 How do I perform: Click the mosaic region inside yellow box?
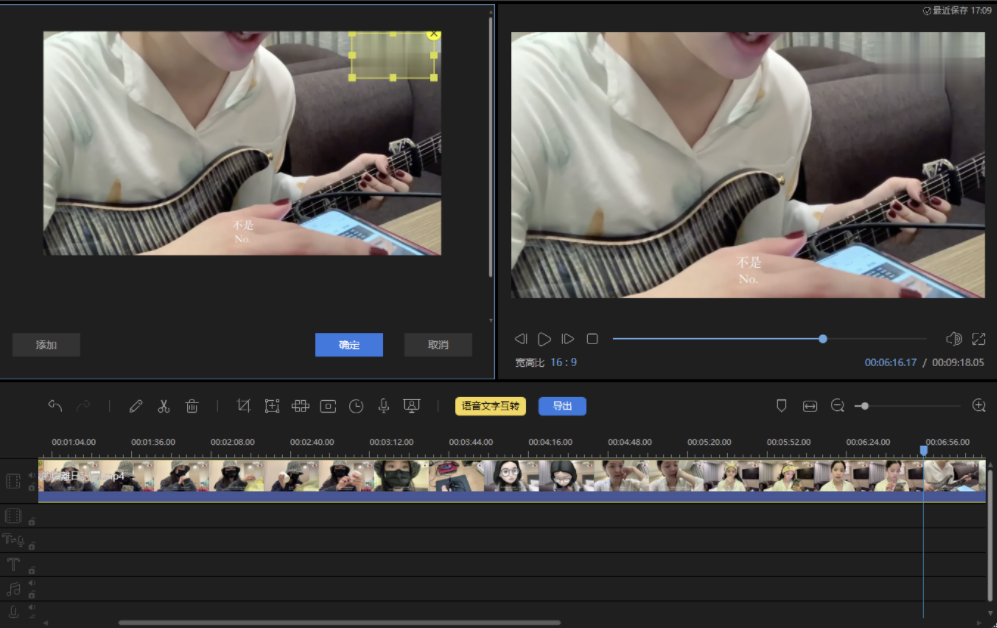tap(393, 56)
